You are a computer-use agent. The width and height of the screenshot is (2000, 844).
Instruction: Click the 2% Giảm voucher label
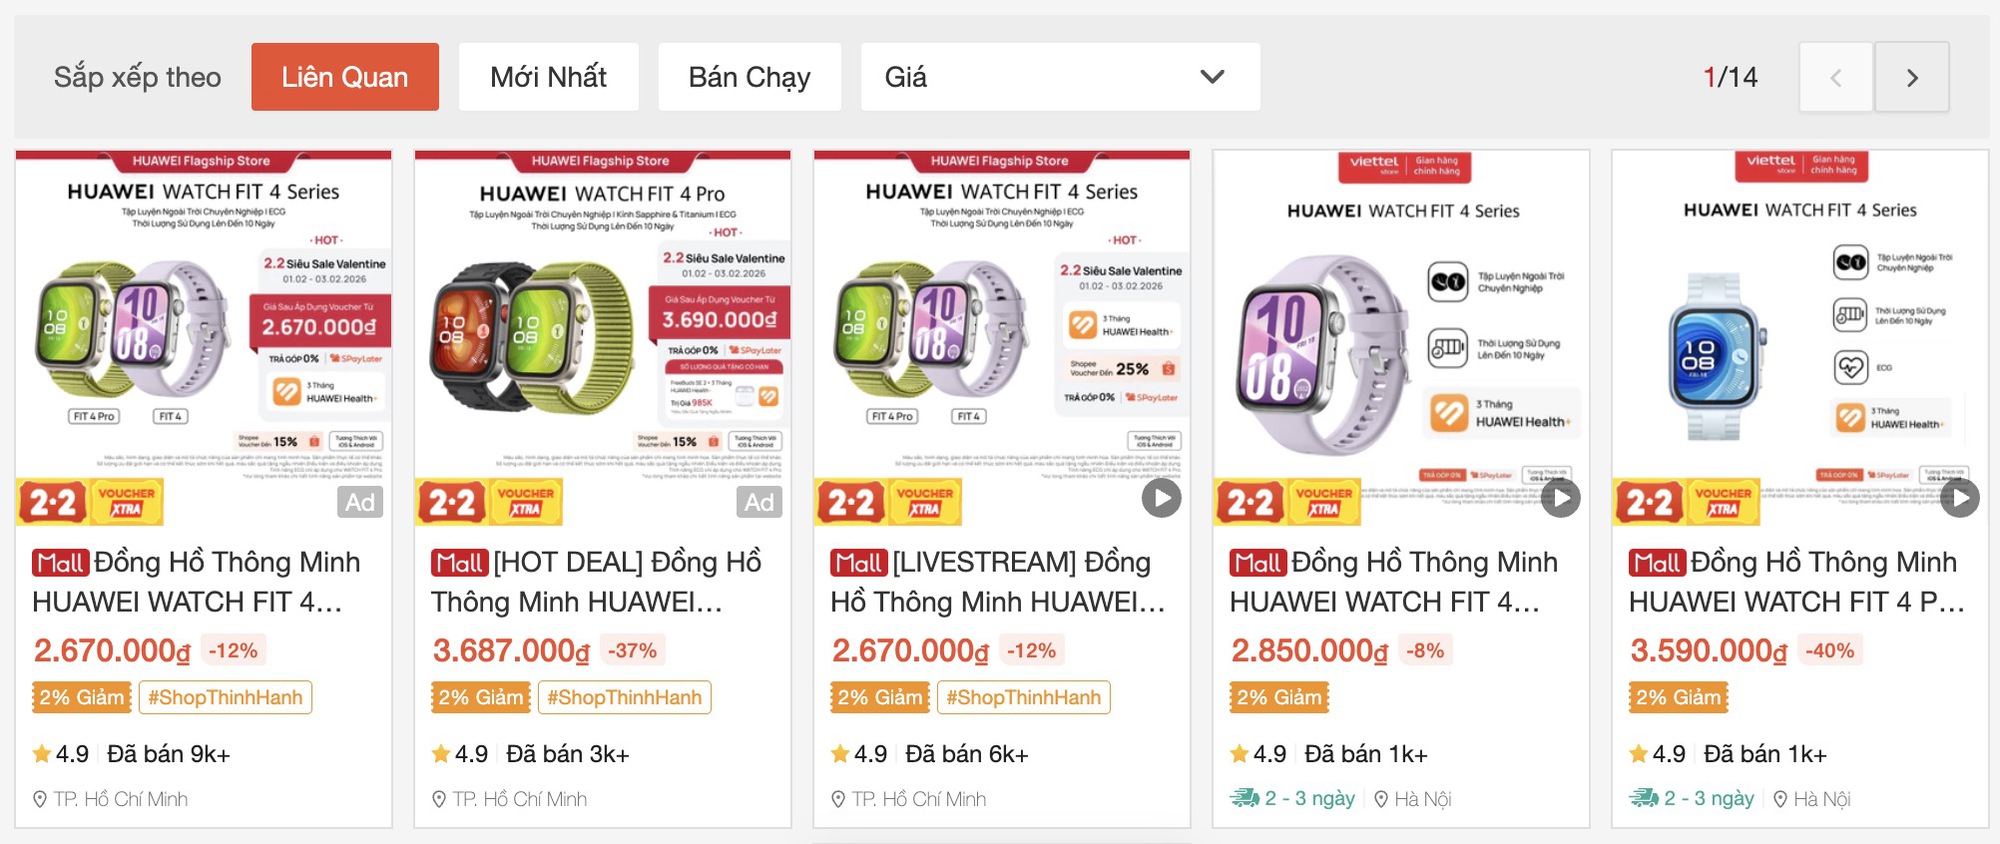click(x=80, y=697)
